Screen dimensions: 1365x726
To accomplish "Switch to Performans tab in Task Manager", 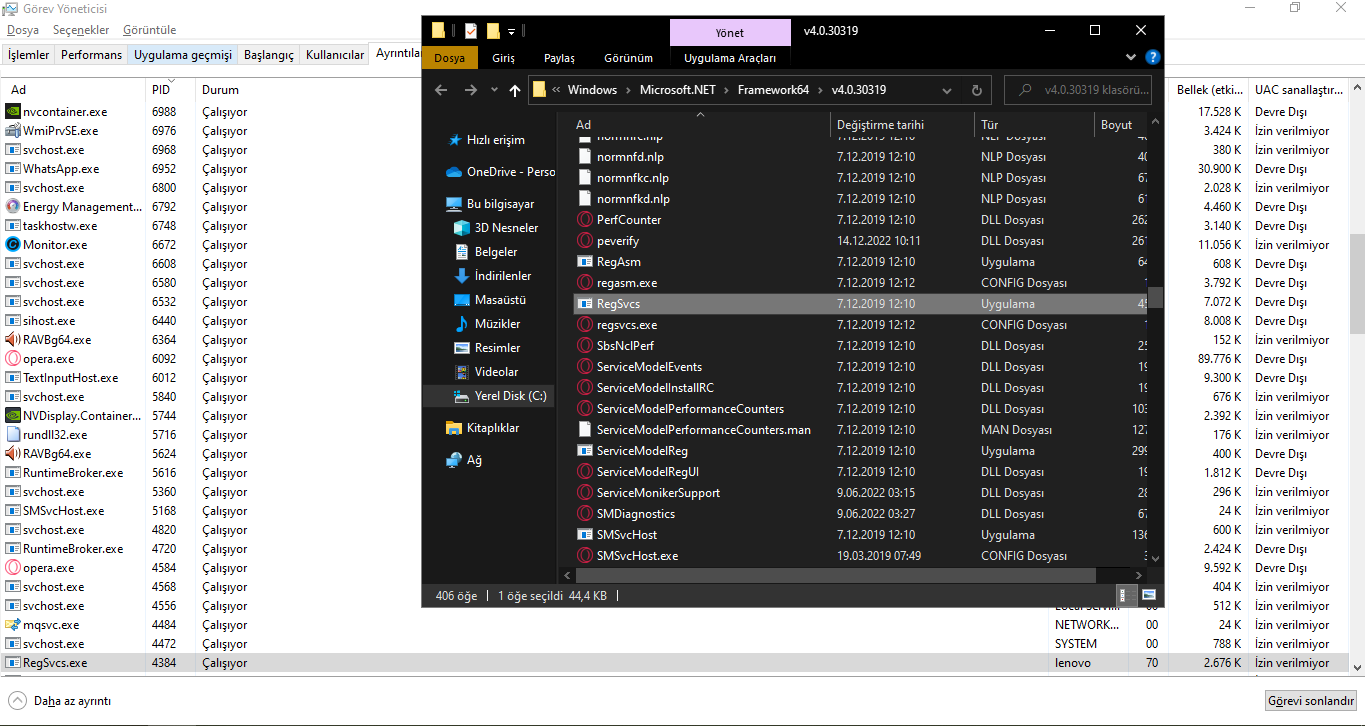I will click(x=91, y=55).
